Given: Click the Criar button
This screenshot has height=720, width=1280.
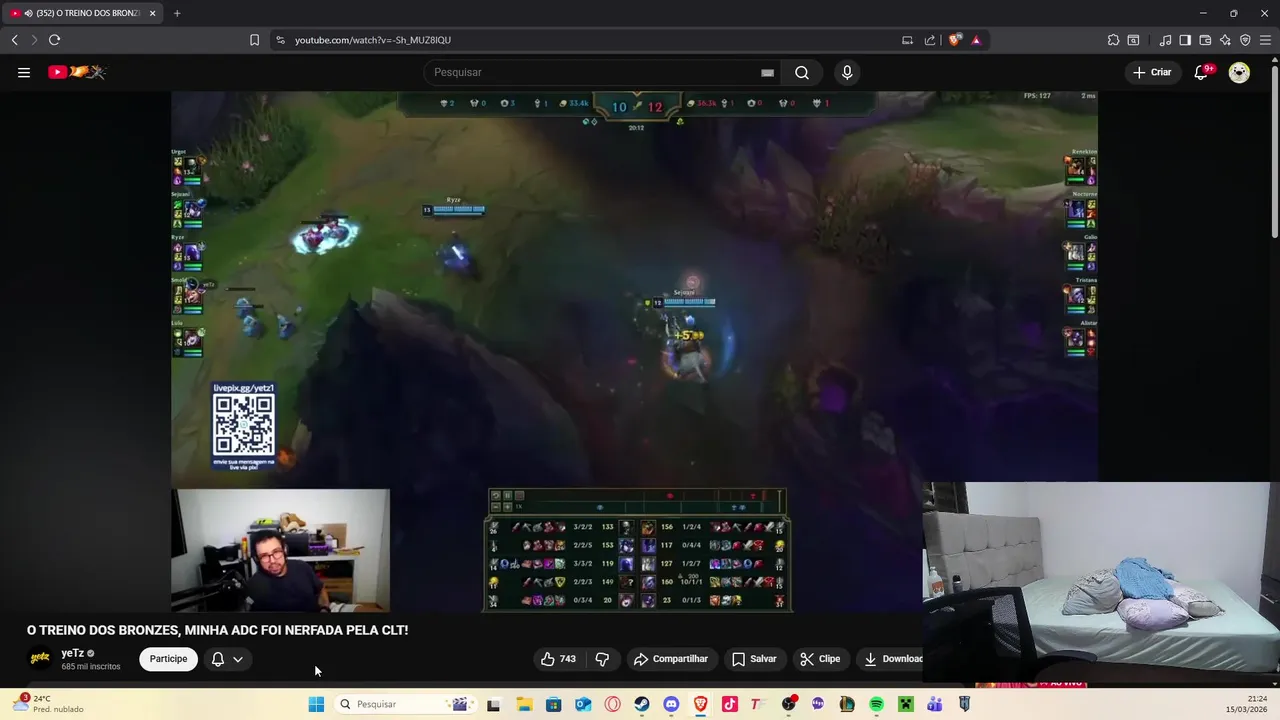Looking at the screenshot, I should (1152, 72).
